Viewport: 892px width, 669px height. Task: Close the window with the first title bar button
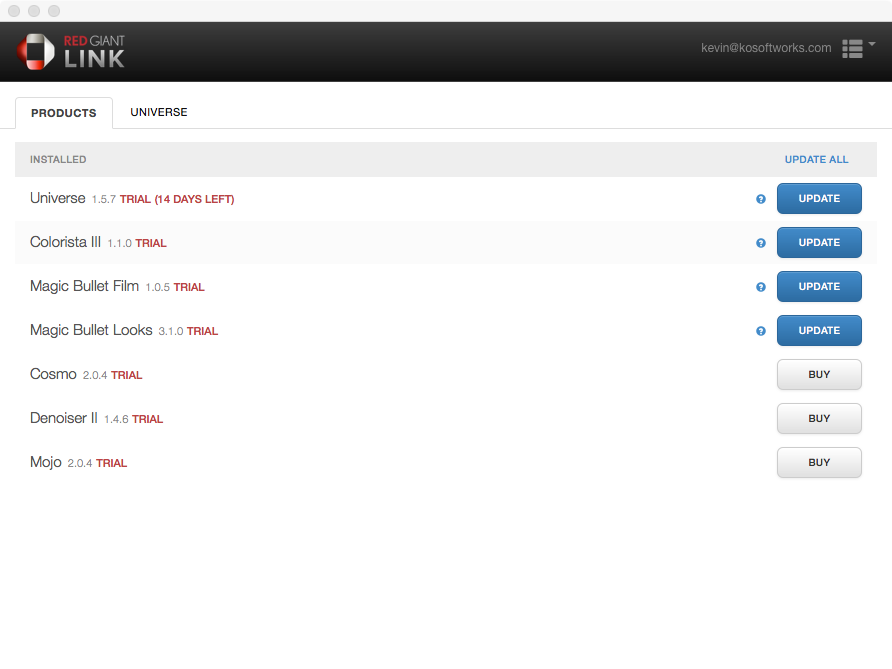(14, 11)
